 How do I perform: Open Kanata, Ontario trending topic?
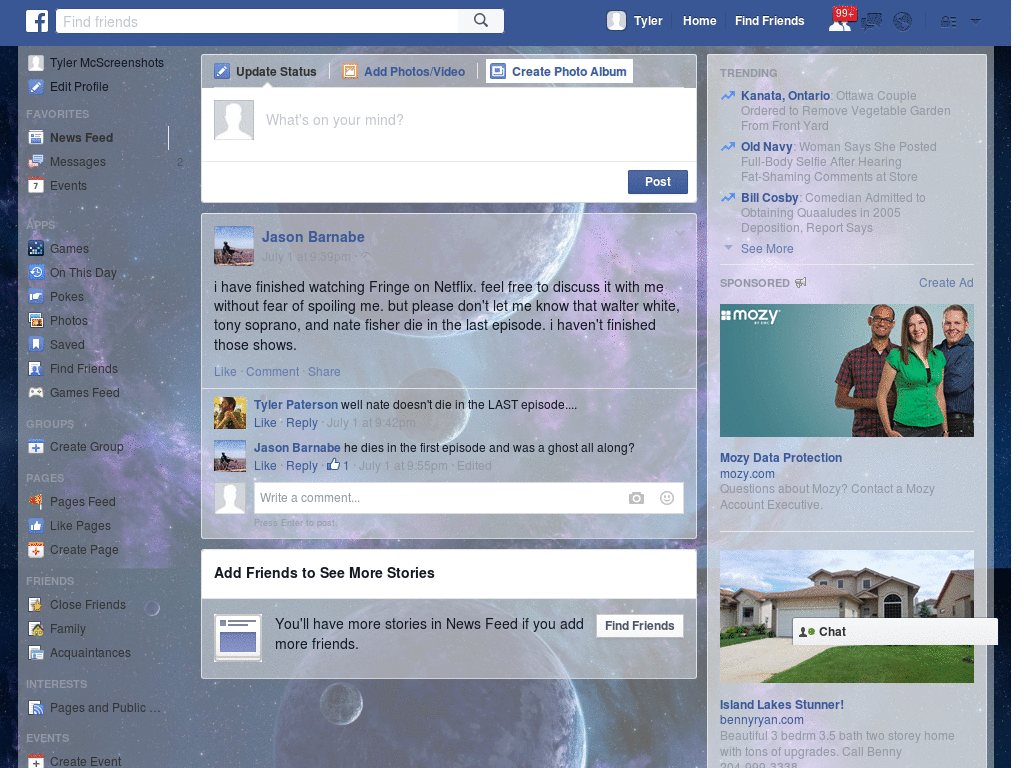point(785,95)
